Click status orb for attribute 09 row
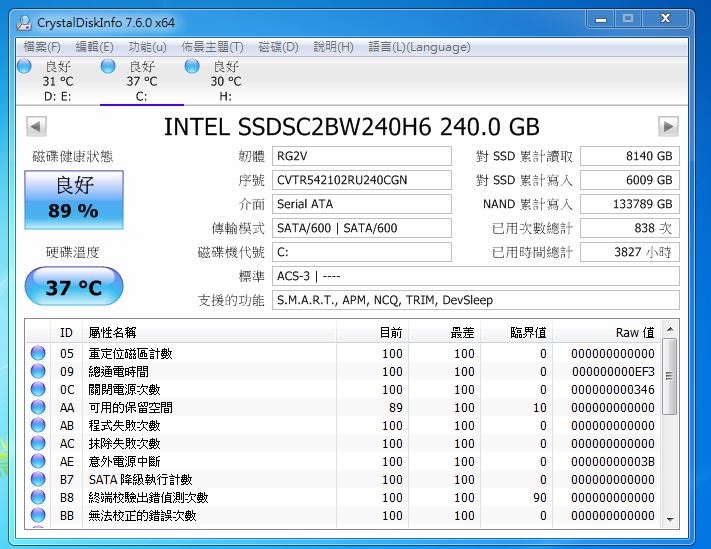The width and height of the screenshot is (711, 549). point(38,371)
